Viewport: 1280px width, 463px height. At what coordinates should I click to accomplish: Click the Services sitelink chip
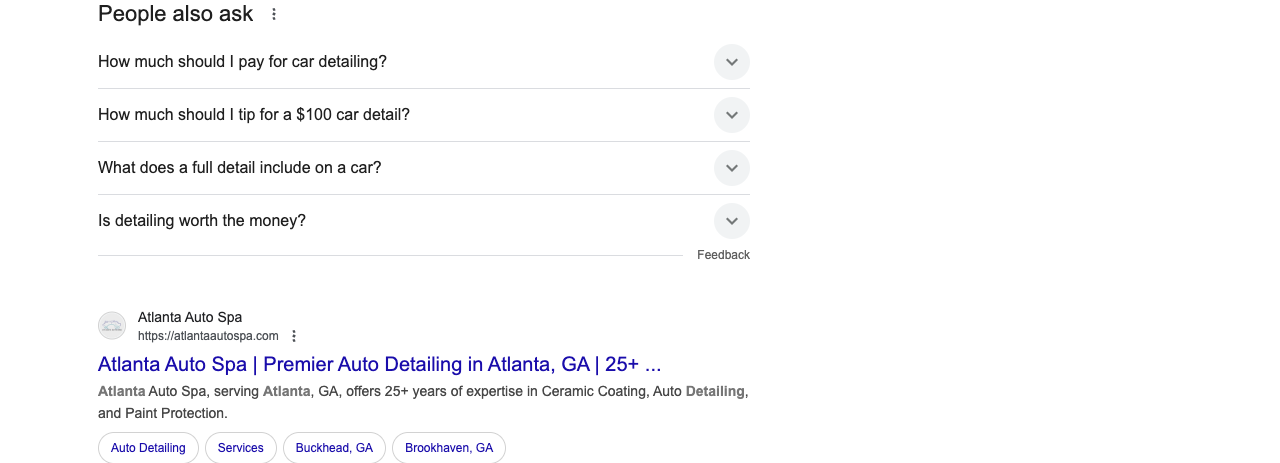coord(241,448)
